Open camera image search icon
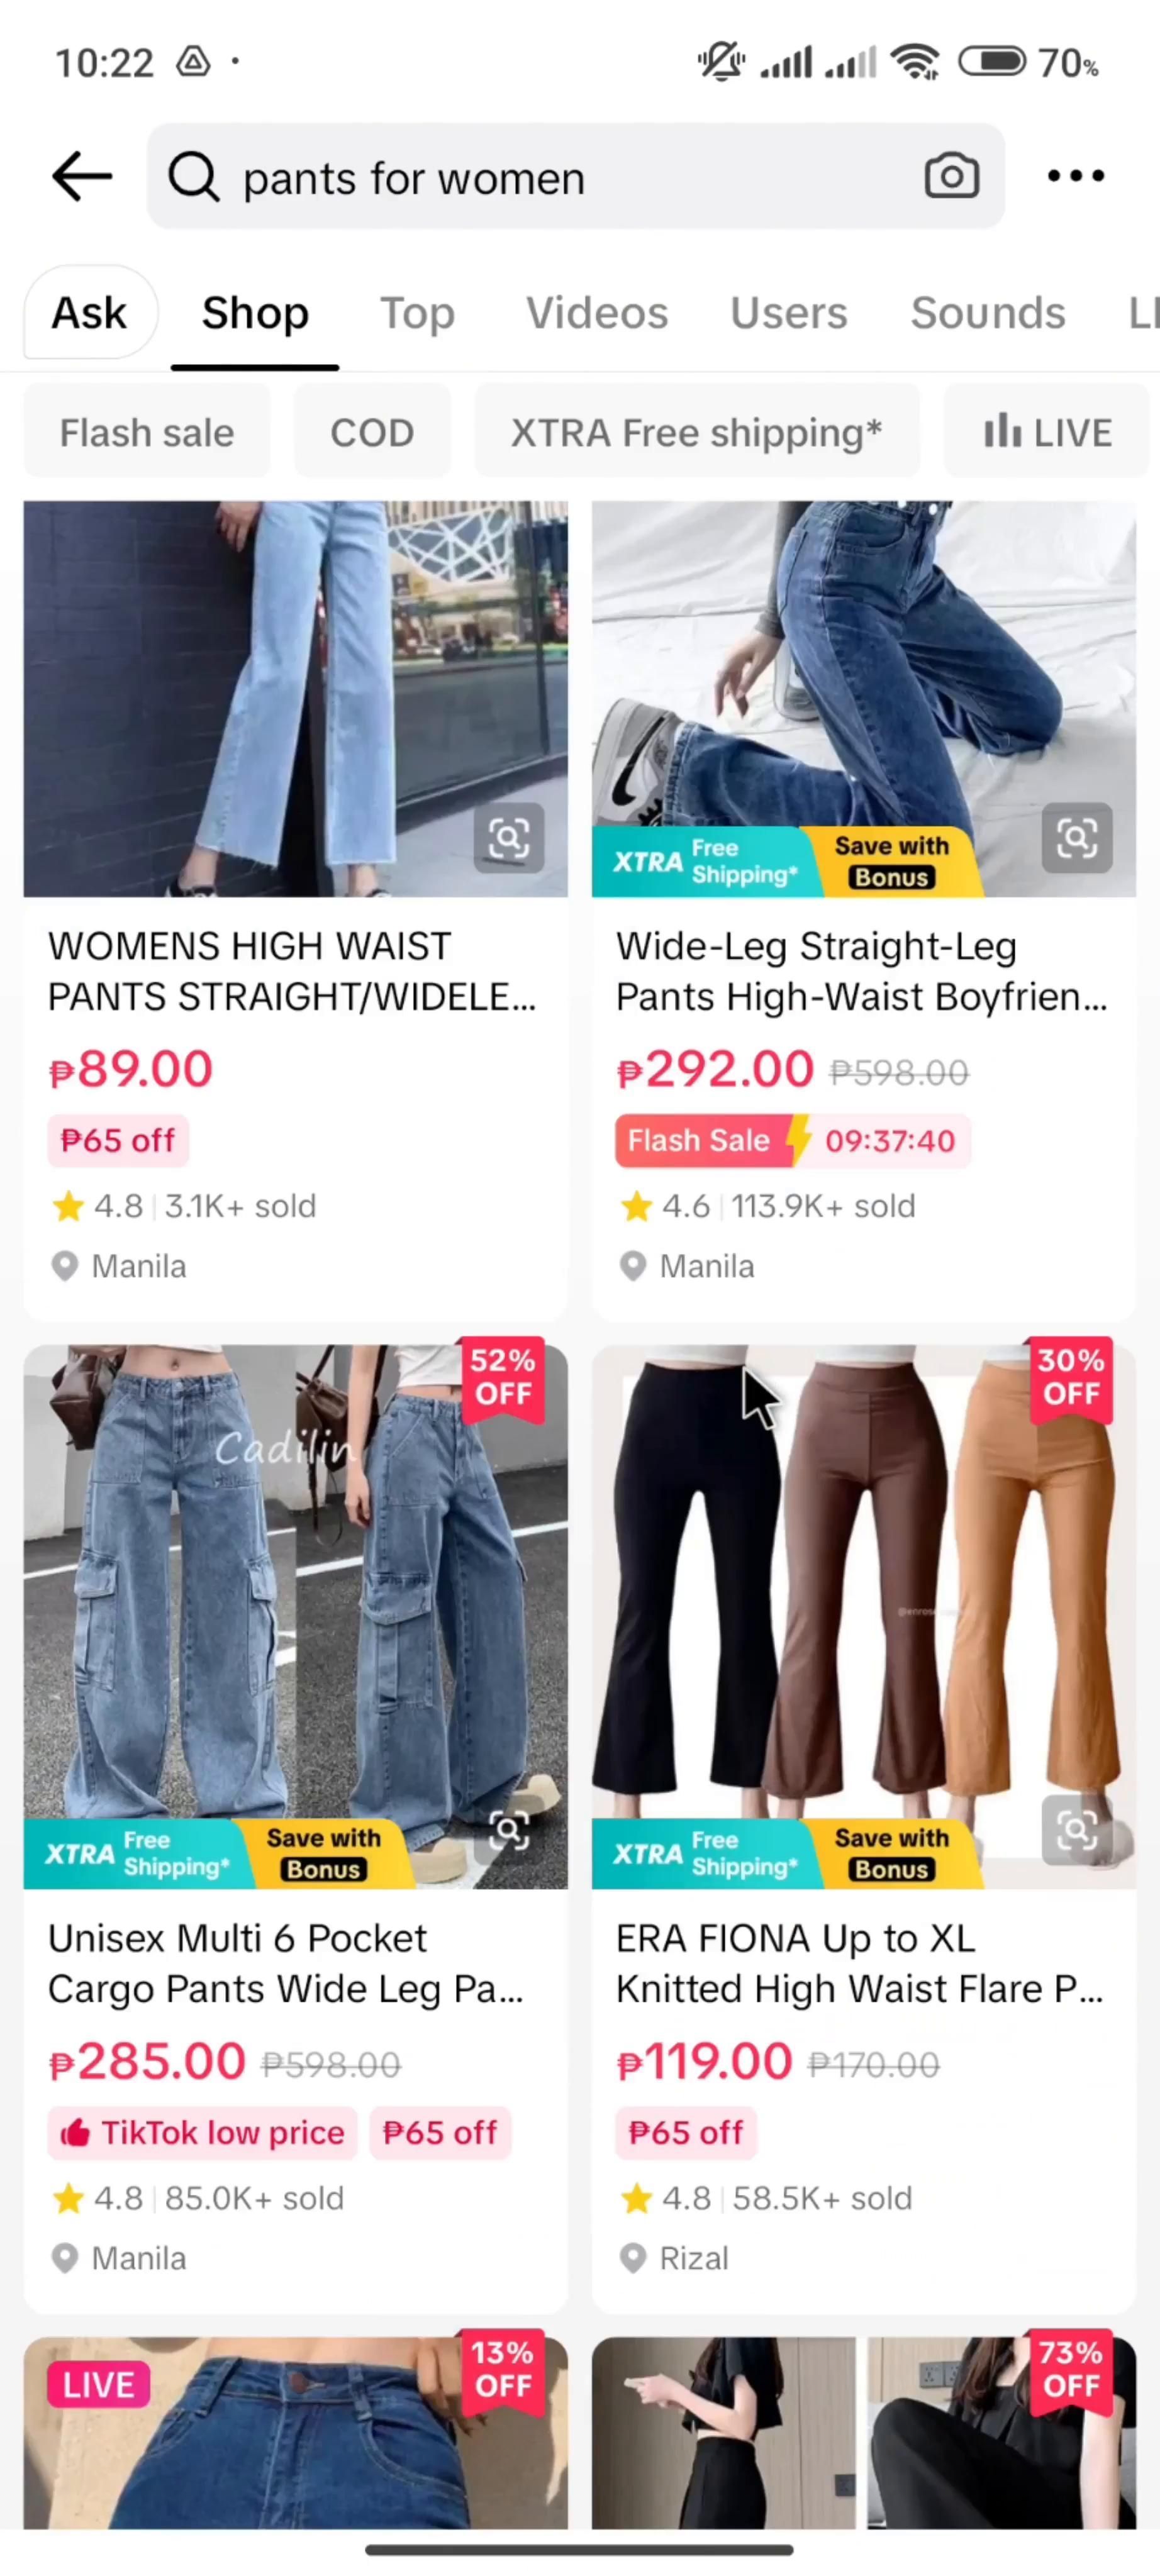This screenshot has height=2576, width=1160. [x=951, y=176]
